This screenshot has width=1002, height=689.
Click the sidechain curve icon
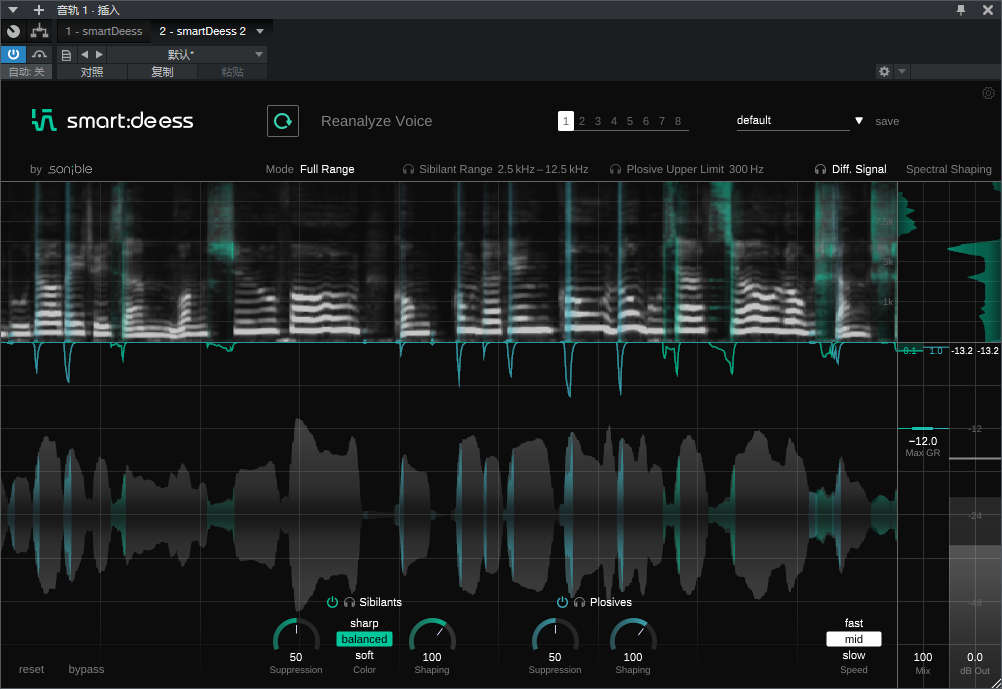pos(40,54)
